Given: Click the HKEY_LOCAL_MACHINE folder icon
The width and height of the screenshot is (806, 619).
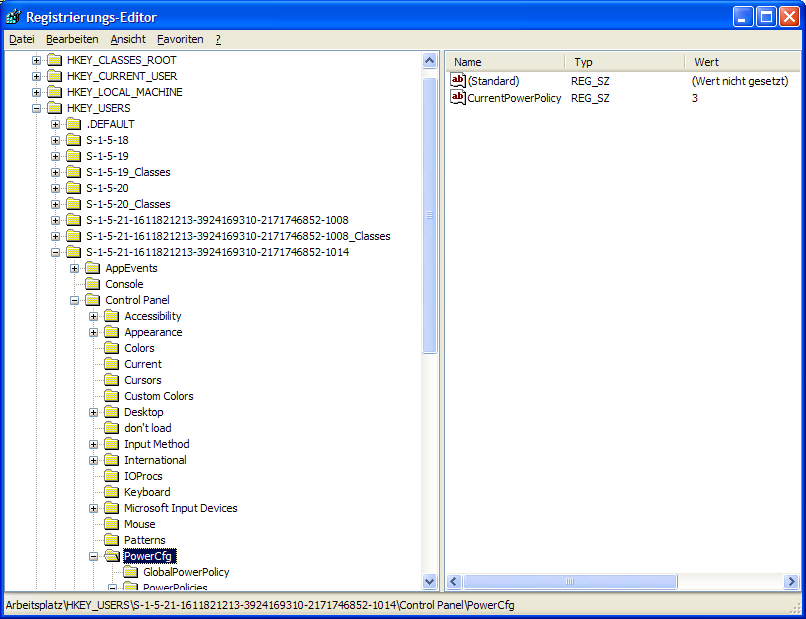Looking at the screenshot, I should (54, 92).
